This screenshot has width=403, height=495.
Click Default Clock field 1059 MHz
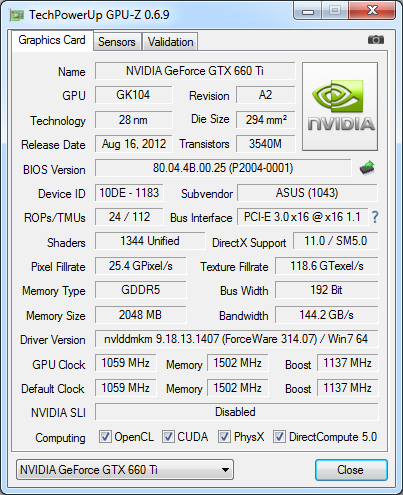[125, 388]
